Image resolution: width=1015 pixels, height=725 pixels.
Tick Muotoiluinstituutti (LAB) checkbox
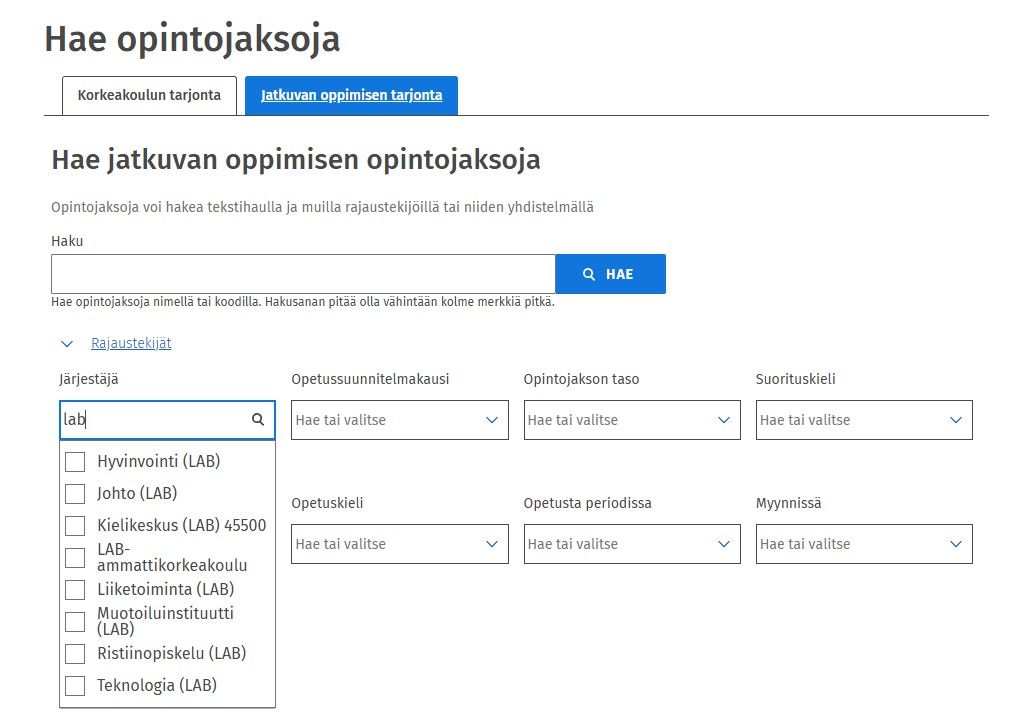75,621
